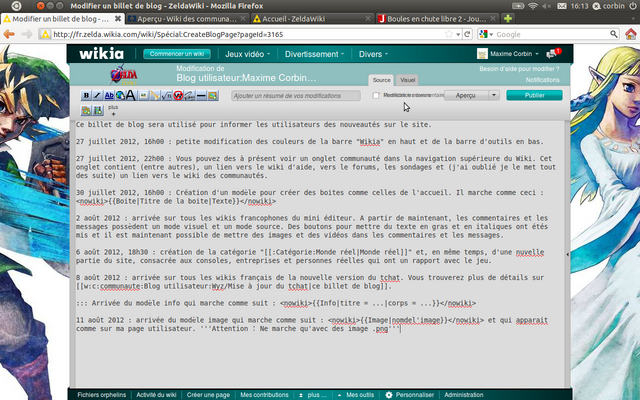Expand the Mes outils menu

[356, 395]
